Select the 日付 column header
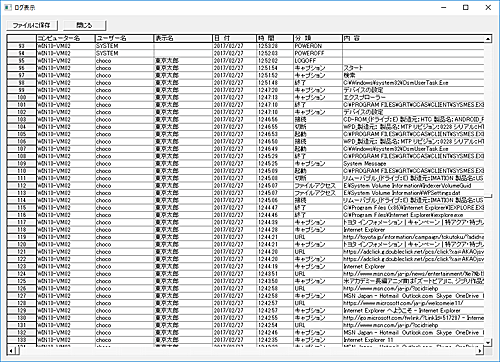The height and width of the screenshot is (362, 500). 235,38
